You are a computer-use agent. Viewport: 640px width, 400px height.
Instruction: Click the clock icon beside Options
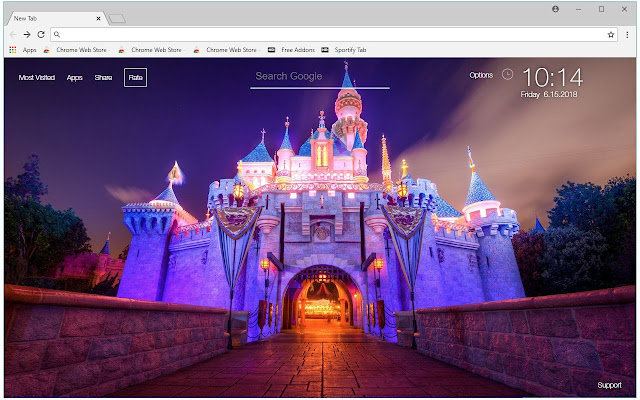tap(507, 74)
